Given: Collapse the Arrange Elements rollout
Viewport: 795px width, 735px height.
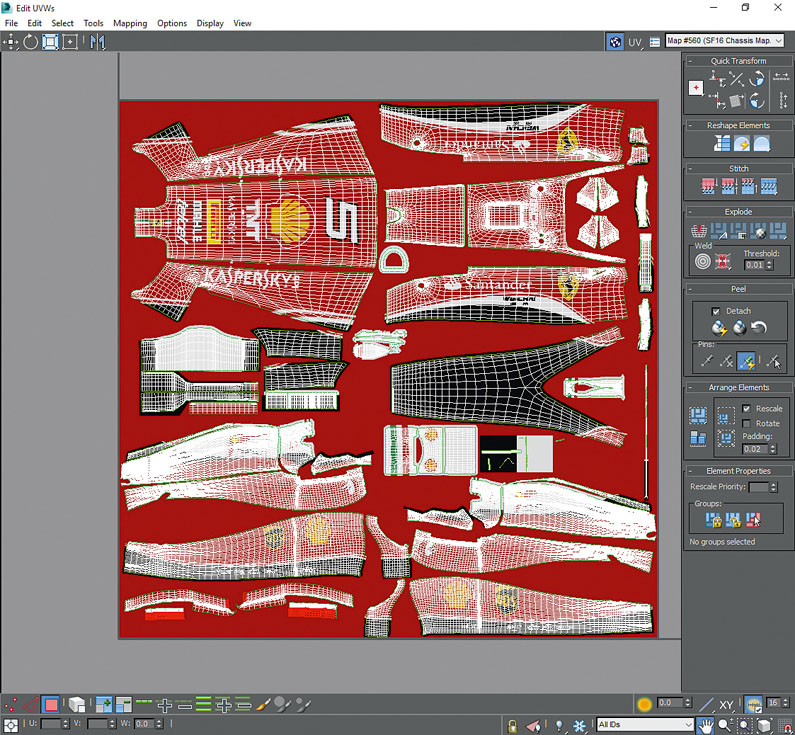Looking at the screenshot, I should 690,387.
